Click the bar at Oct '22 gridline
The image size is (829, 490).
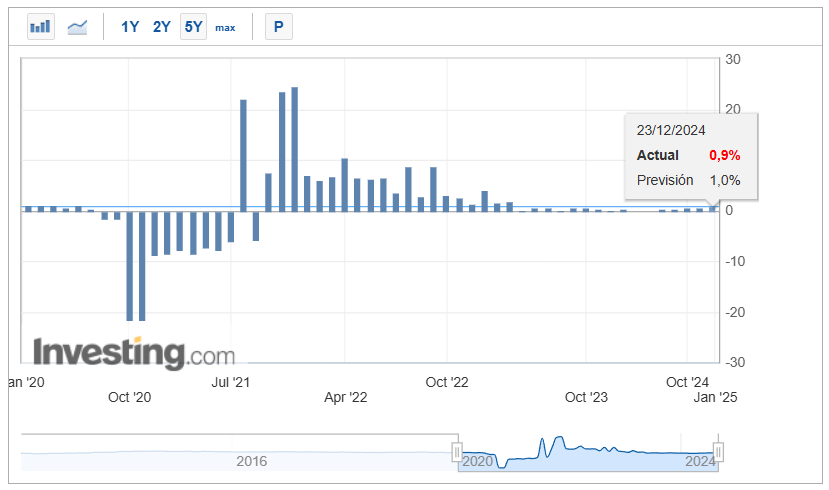click(x=446, y=204)
